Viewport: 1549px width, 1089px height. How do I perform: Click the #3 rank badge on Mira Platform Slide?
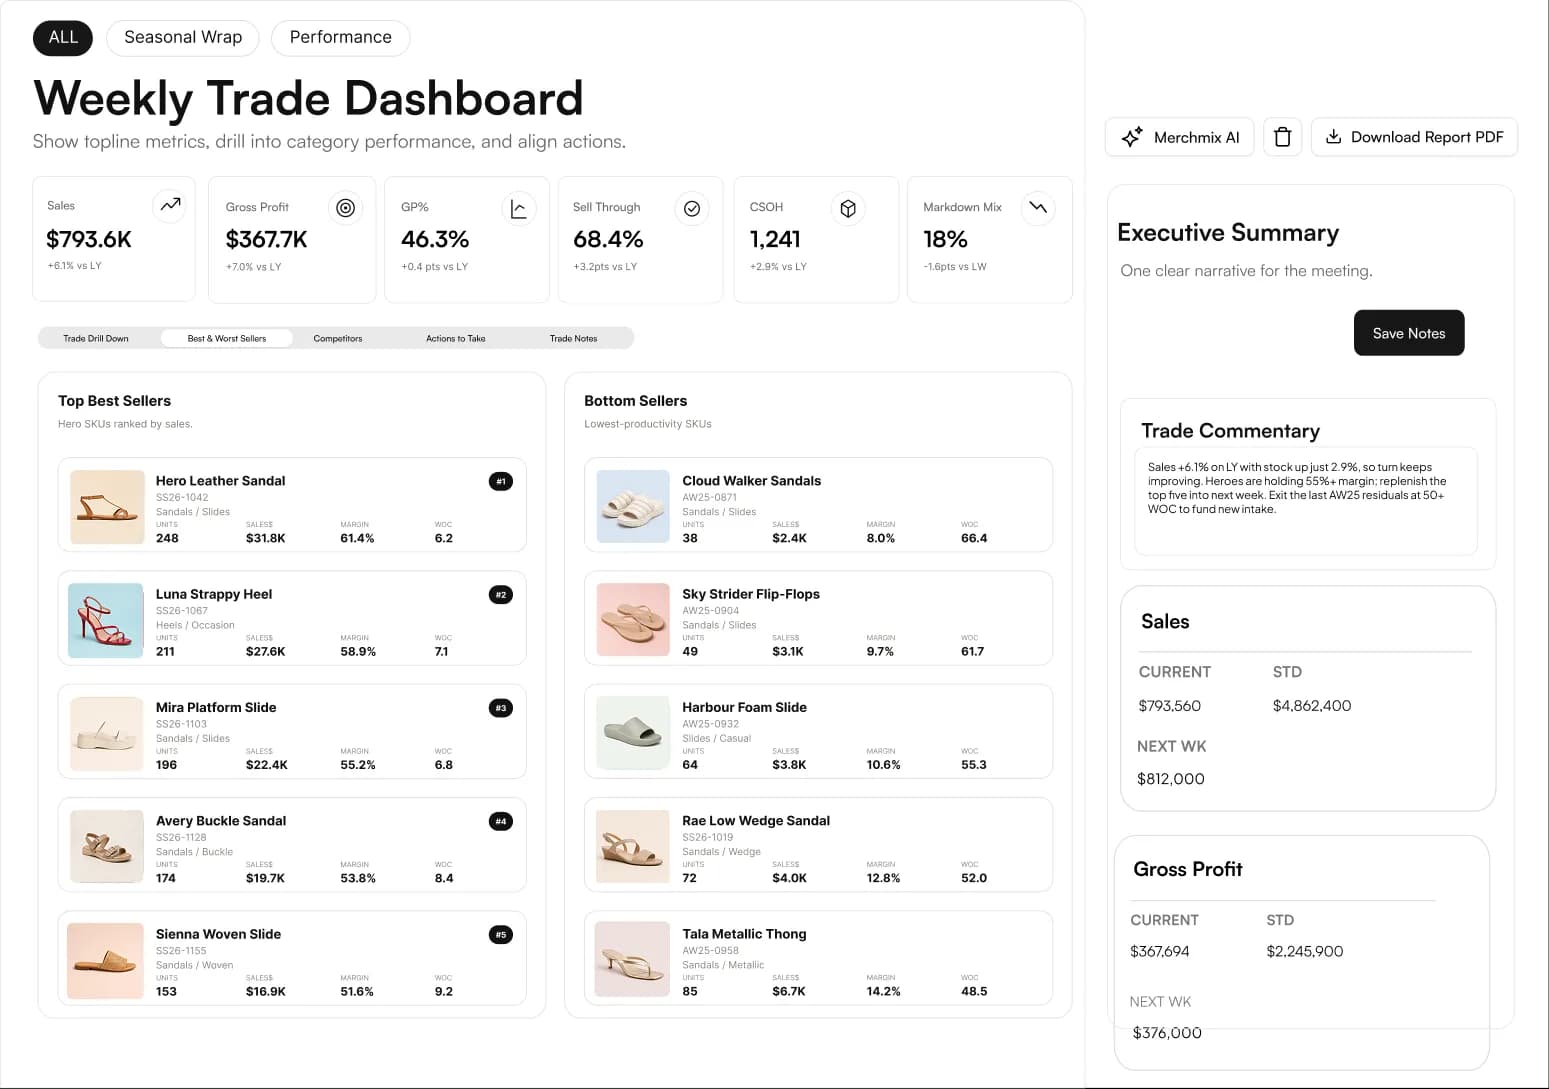pyautogui.click(x=501, y=708)
